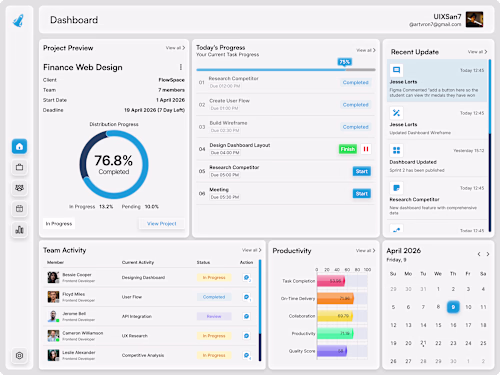500x375 pixels.
Task: Select April 24 in the calendar
Action: [468, 343]
